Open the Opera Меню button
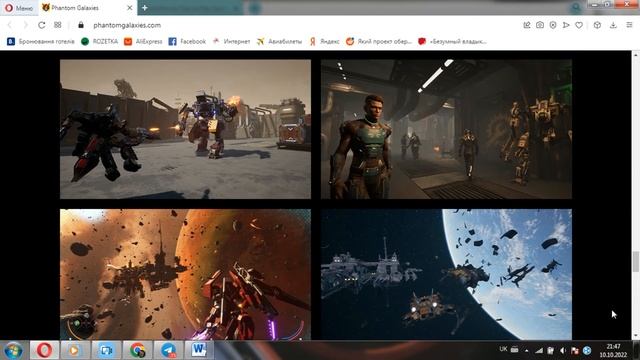Viewport: 640px width, 360px height. (x=19, y=8)
